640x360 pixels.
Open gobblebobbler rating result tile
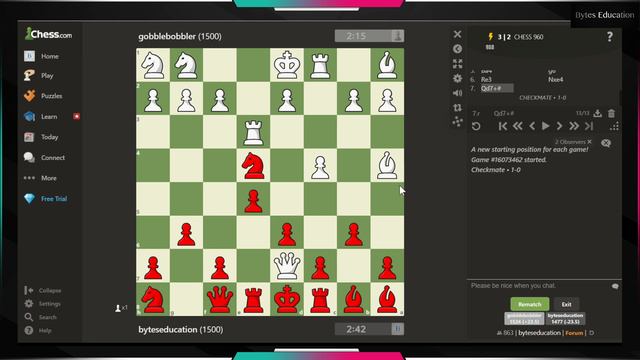[x=524, y=319]
